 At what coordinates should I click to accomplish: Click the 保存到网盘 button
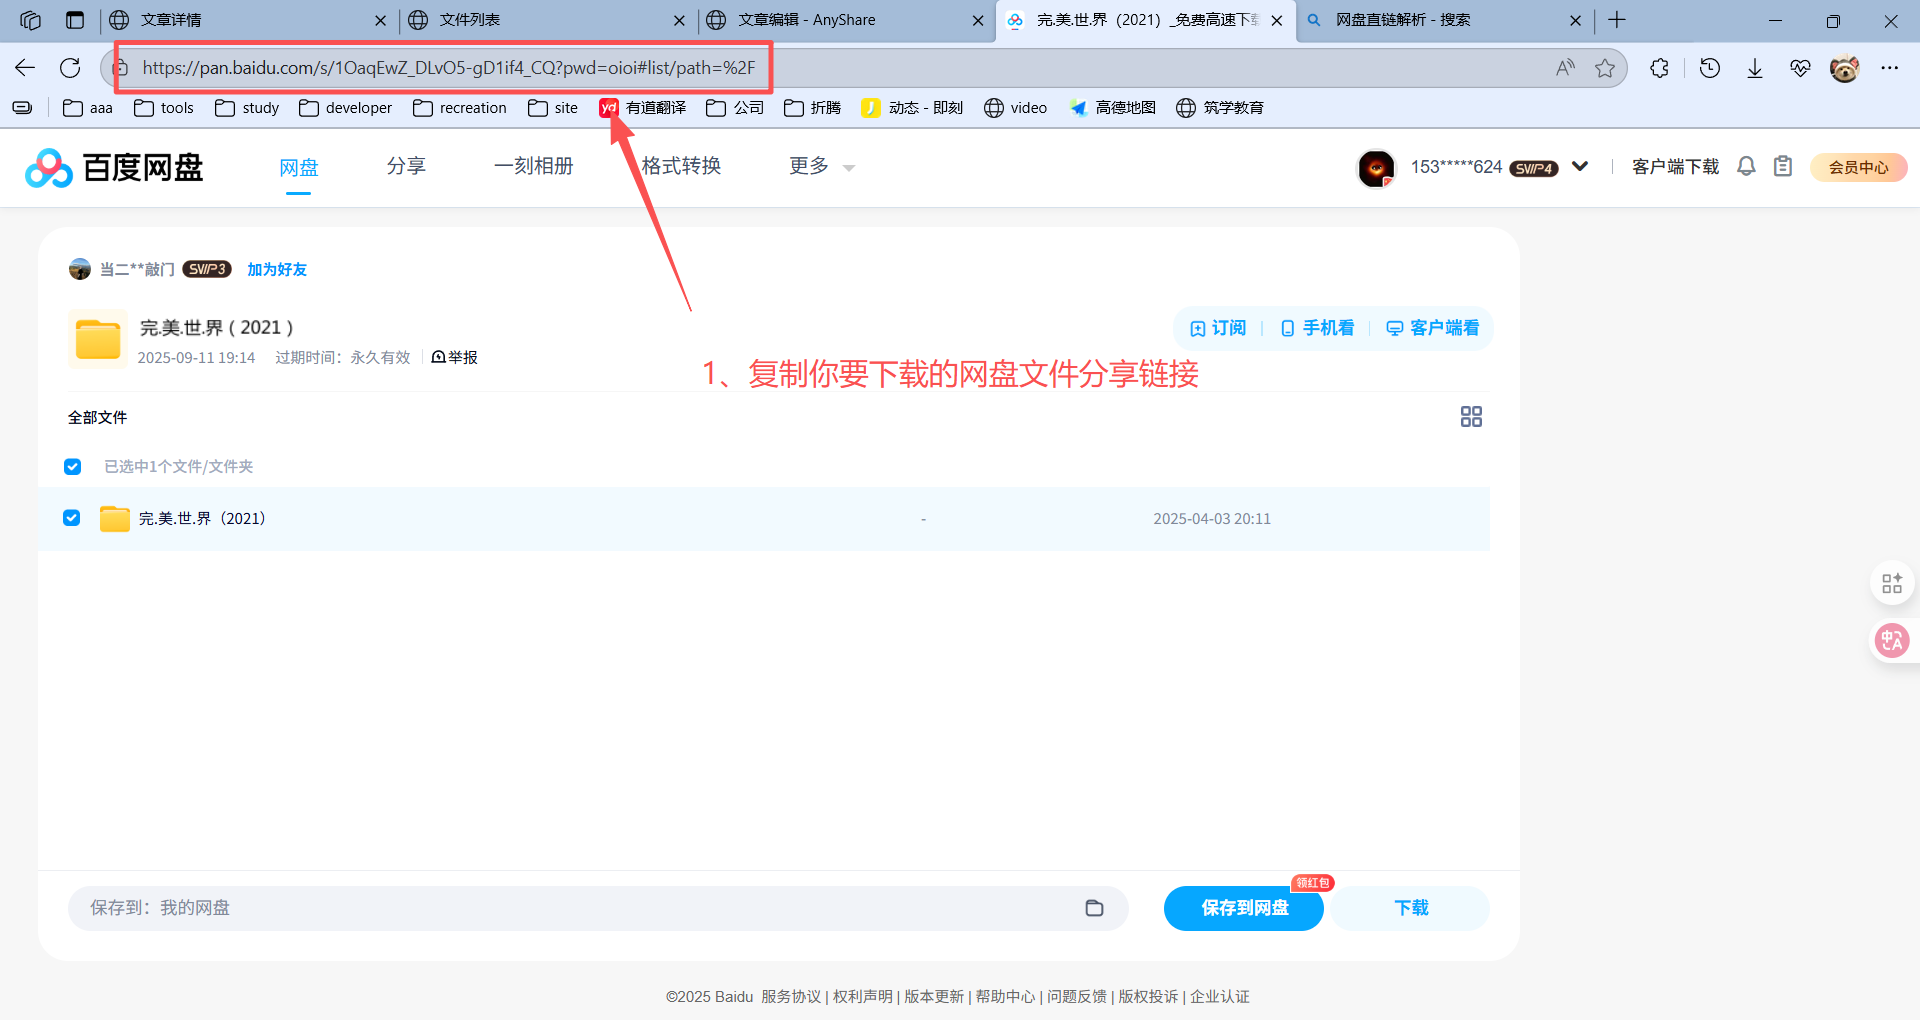(1243, 908)
